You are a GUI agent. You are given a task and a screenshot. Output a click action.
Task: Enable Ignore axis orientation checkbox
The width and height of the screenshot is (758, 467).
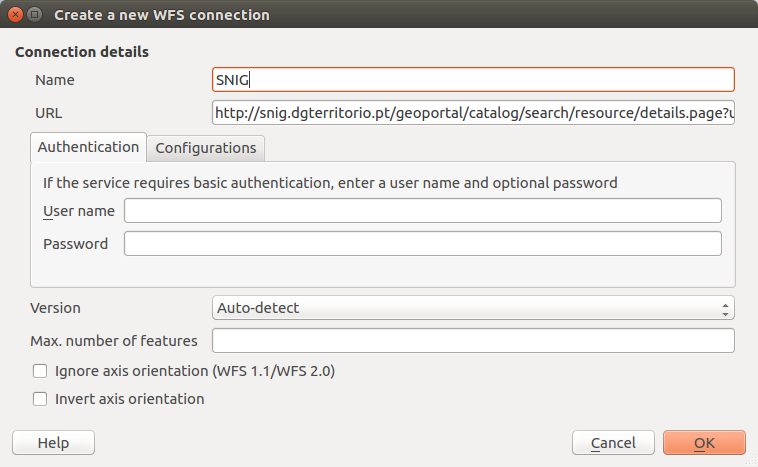[40, 371]
